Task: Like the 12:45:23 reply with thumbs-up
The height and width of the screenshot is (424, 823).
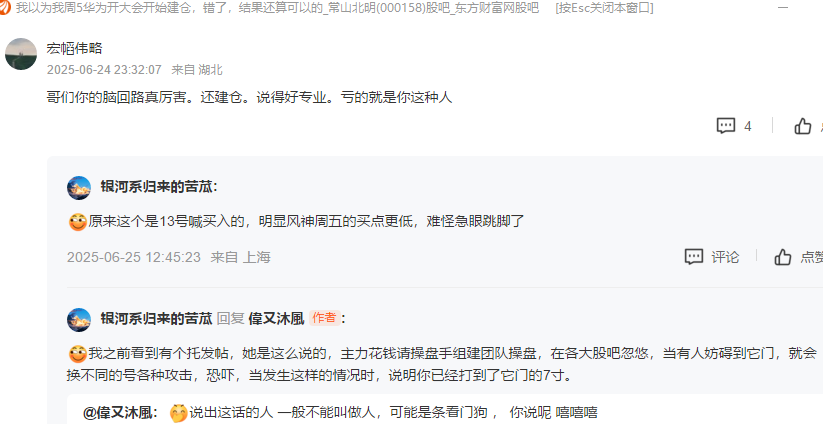Action: point(783,257)
